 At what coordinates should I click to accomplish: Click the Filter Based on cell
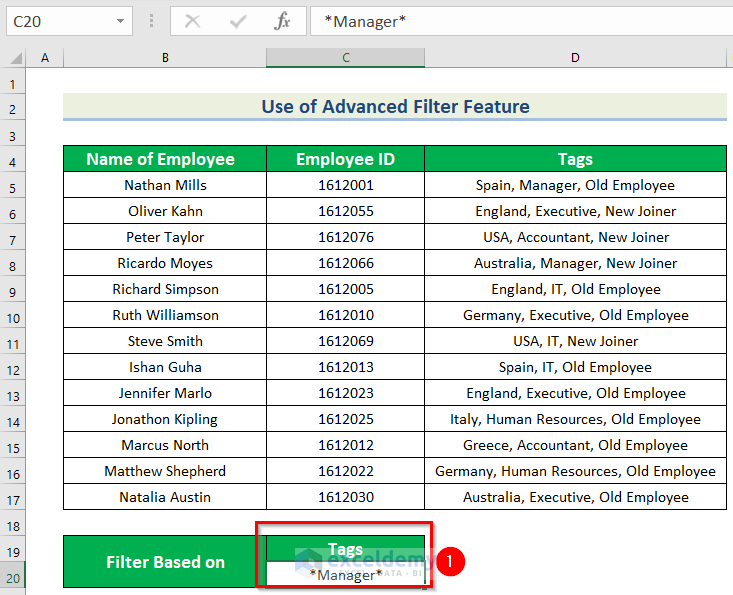(165, 562)
